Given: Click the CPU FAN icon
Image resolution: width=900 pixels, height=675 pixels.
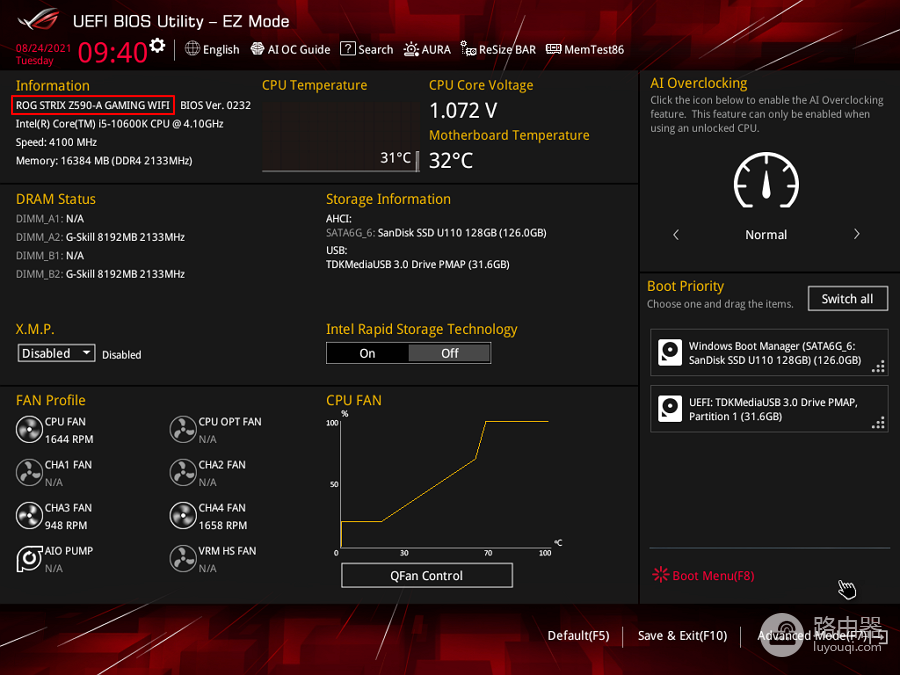Looking at the screenshot, I should [29, 429].
